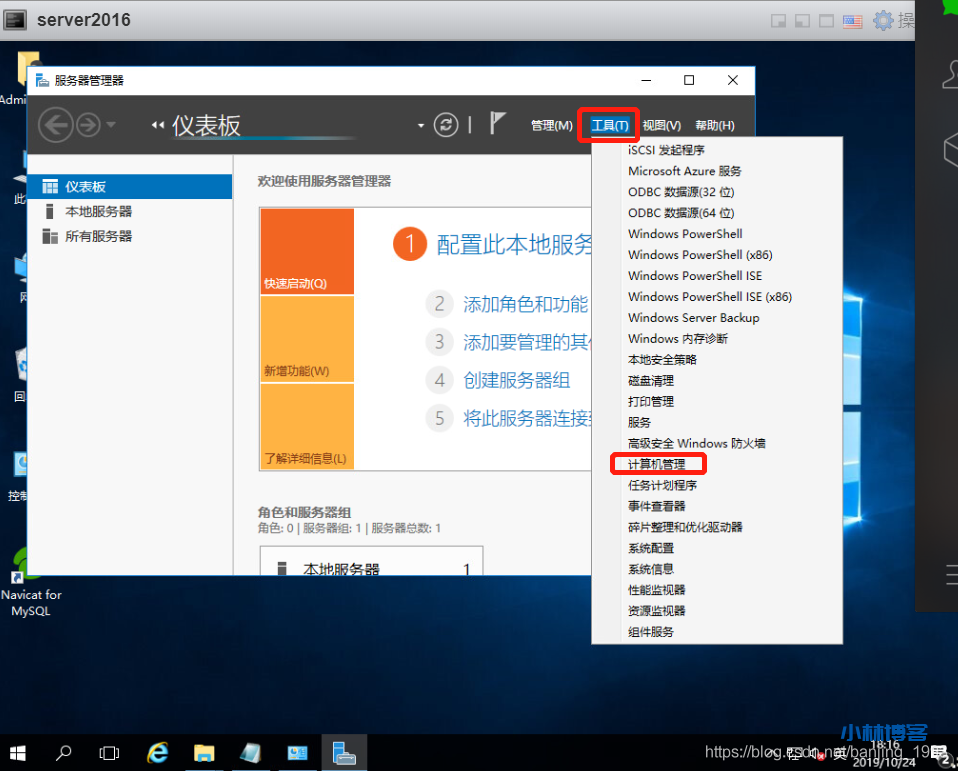Select 所有服务器 in the left sidebar
The width and height of the screenshot is (958, 771).
tap(98, 237)
